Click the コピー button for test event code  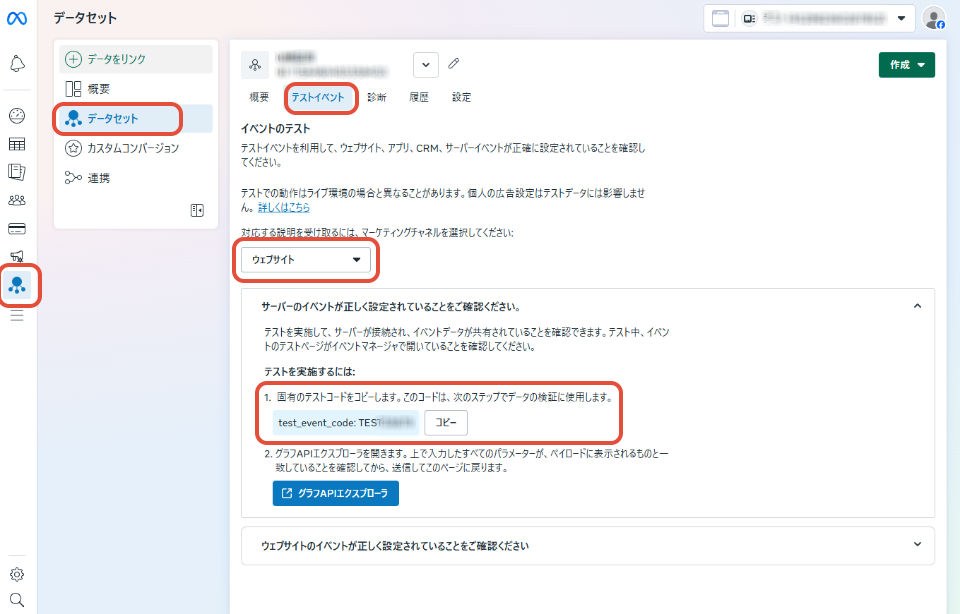[x=446, y=423]
